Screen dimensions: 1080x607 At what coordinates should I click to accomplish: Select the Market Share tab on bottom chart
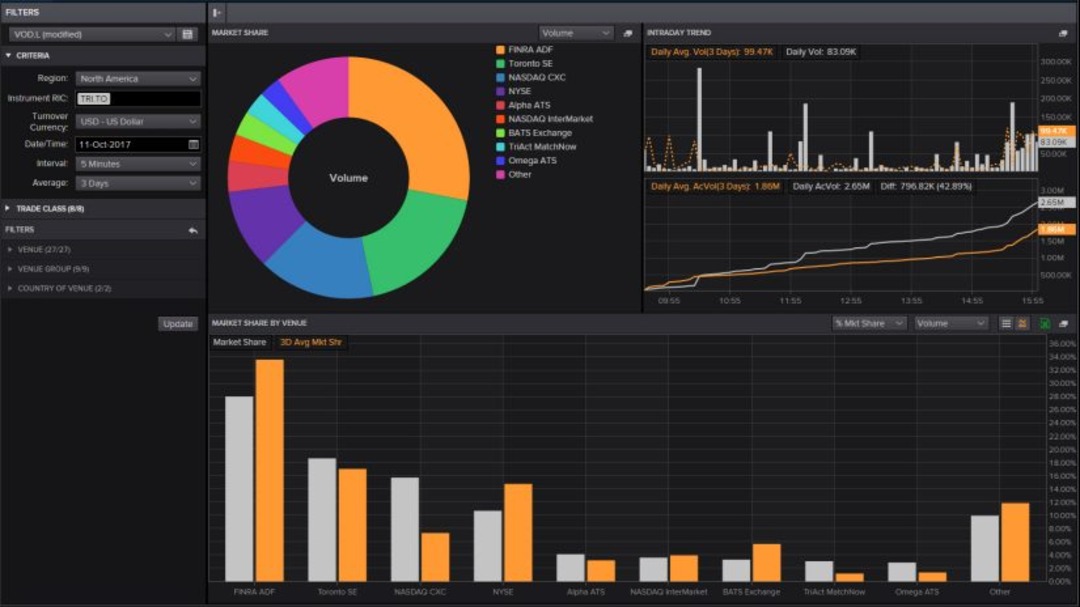tap(237, 341)
